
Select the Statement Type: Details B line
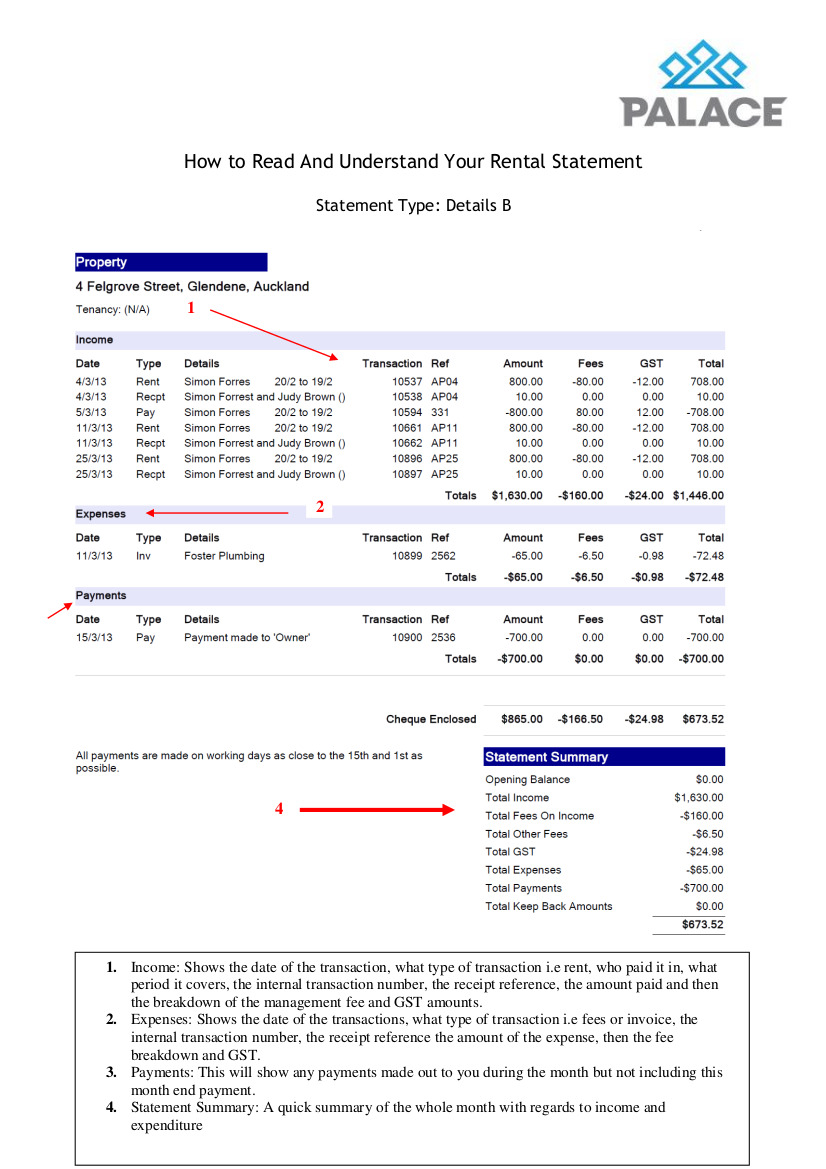pos(413,205)
